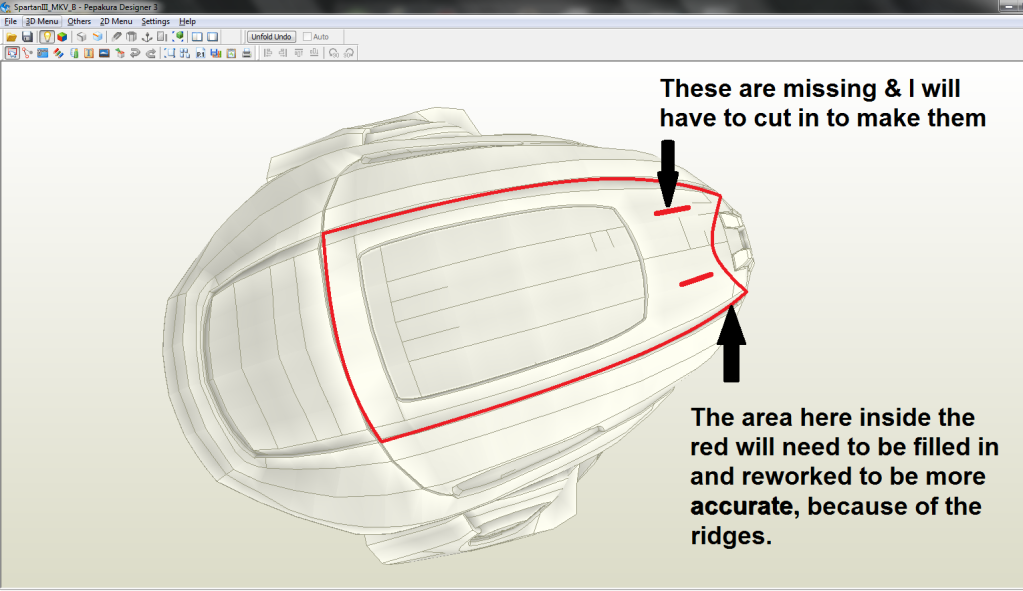Toggle the light bulb lighting icon
The image size is (1023, 591).
point(46,37)
